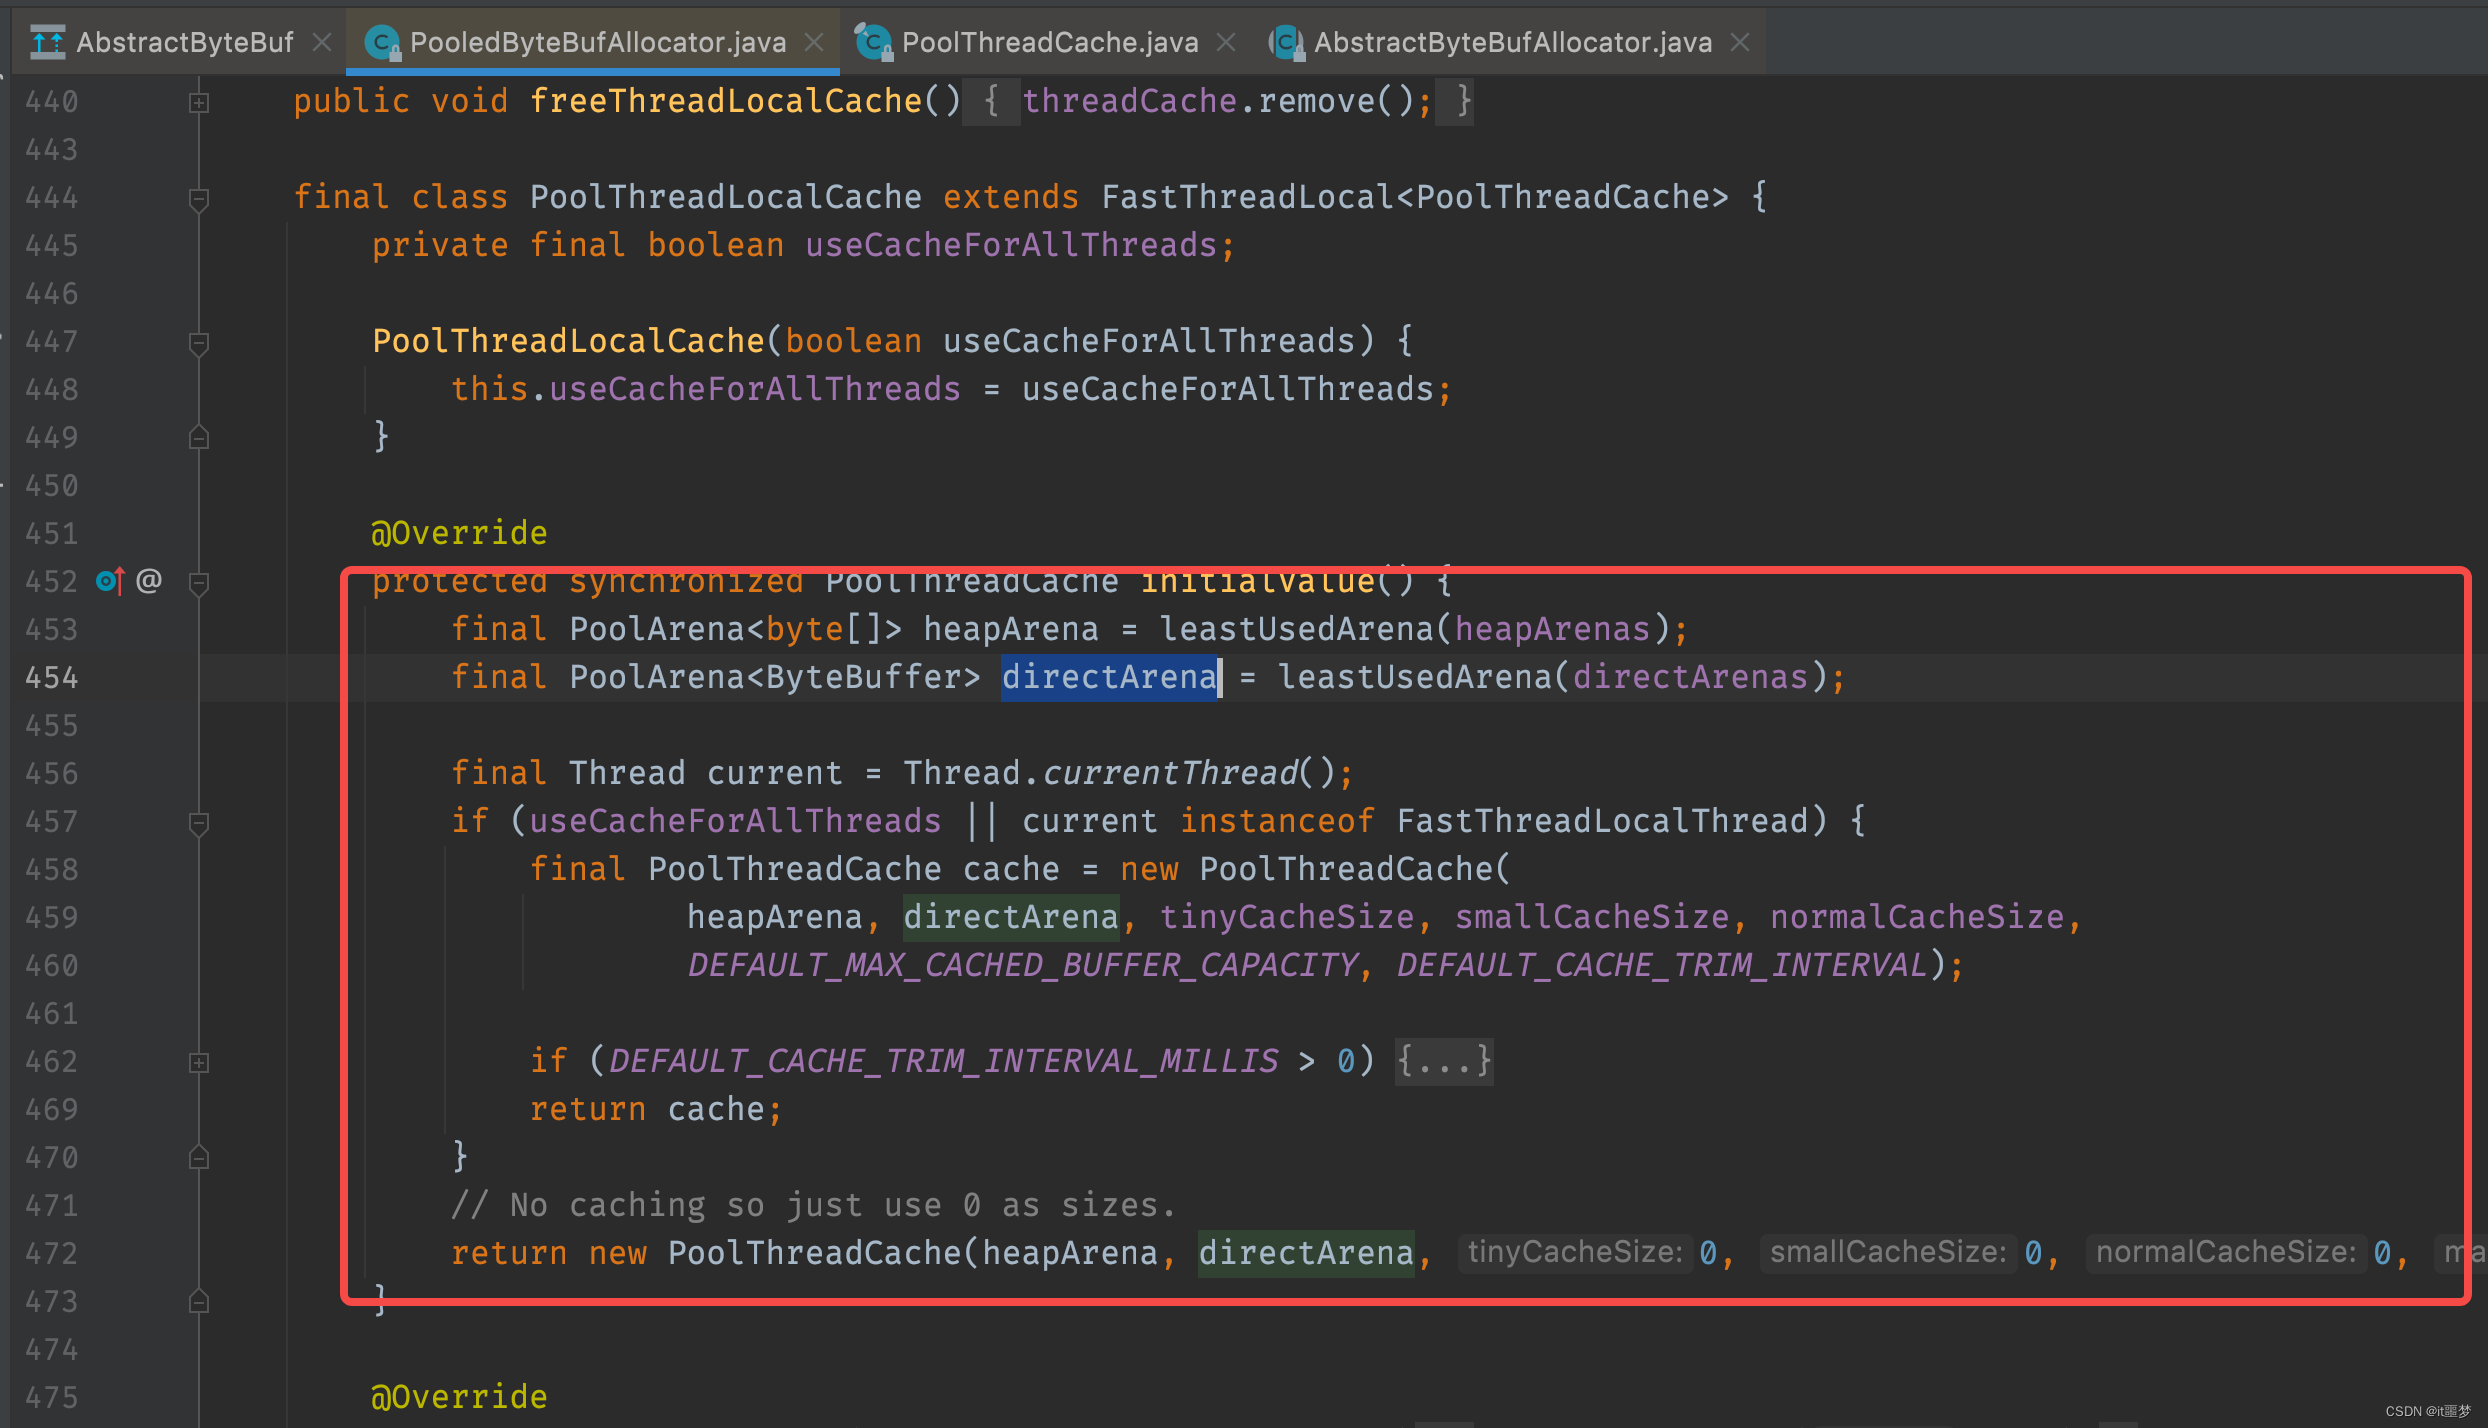Screen dimensions: 2488x1428
Task: Click the class icon on PoolThreadCache.java tab
Action: coord(873,42)
